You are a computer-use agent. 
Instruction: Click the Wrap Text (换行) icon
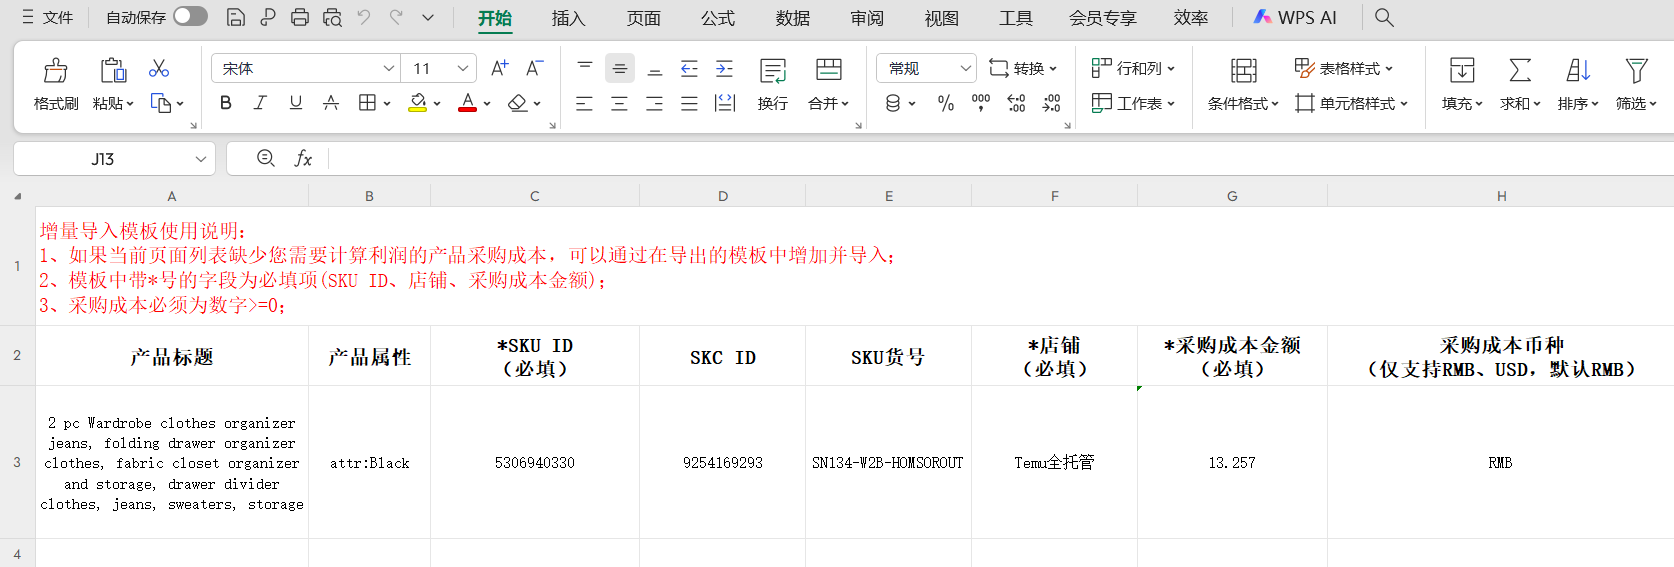[x=772, y=70]
